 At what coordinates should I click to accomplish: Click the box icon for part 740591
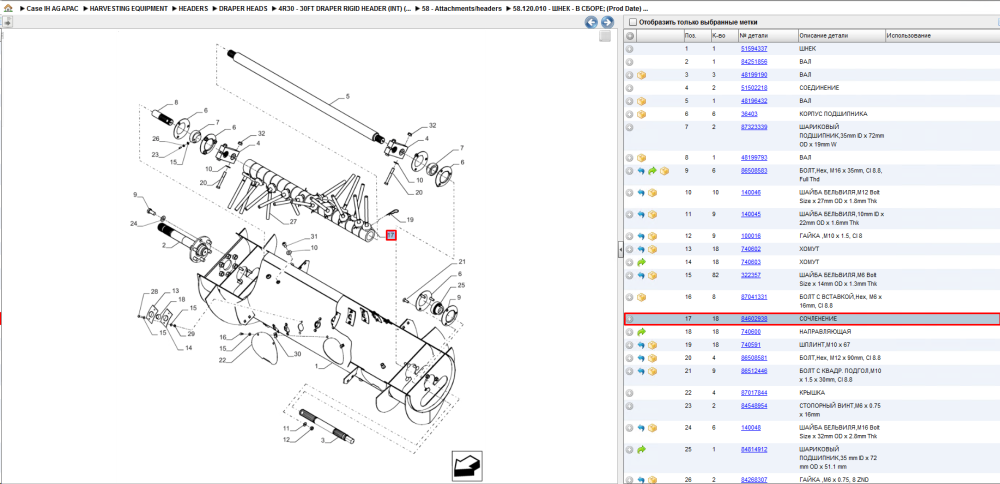[652, 345]
